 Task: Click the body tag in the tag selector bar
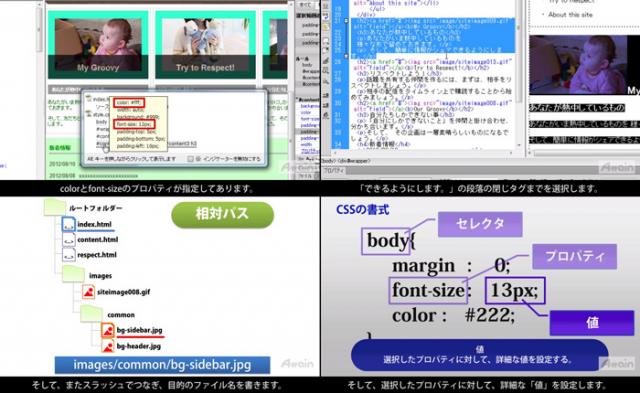(x=327, y=161)
